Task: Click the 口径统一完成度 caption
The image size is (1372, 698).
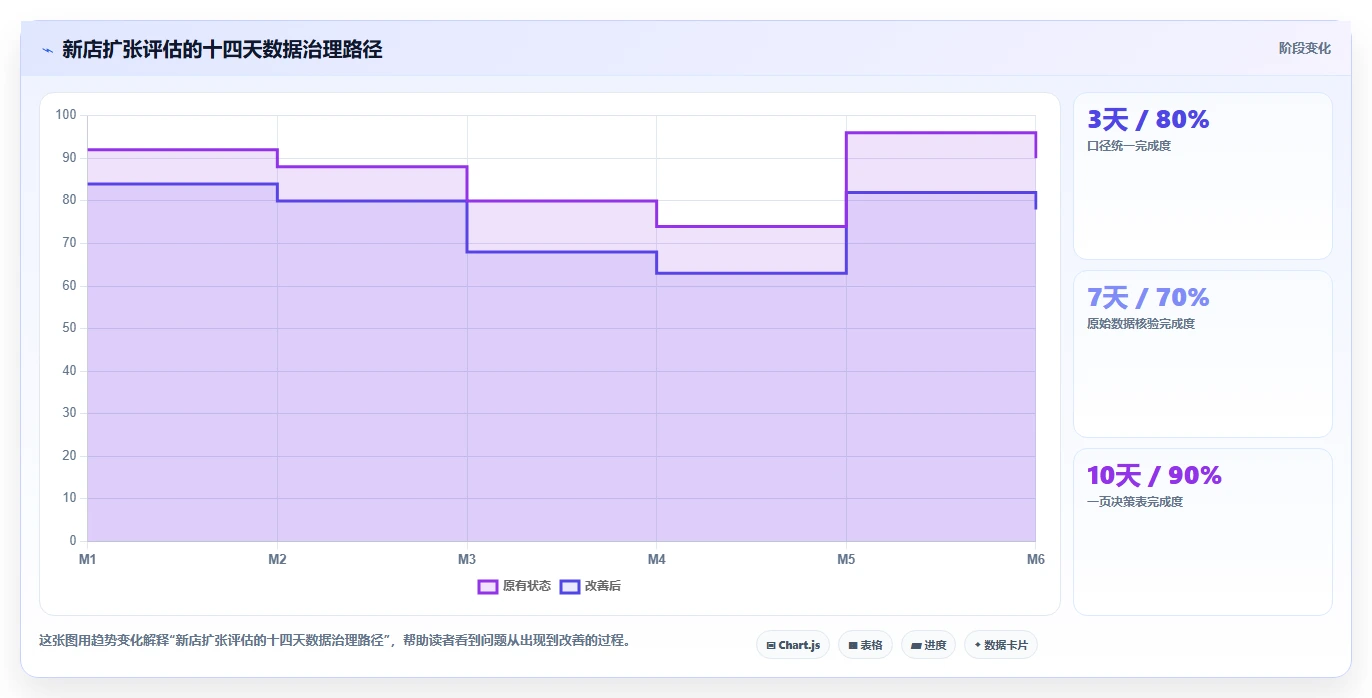Action: [x=1129, y=146]
